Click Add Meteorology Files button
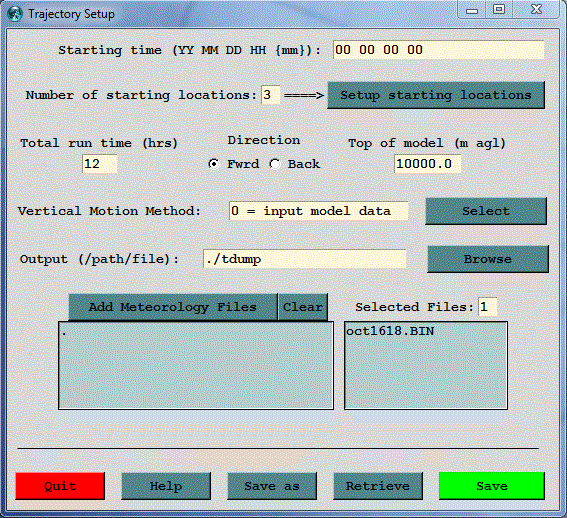567x518 pixels. click(173, 307)
